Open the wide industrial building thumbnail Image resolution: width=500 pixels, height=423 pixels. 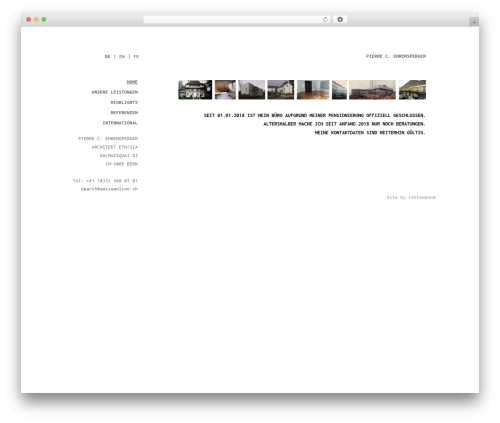tap(372, 90)
